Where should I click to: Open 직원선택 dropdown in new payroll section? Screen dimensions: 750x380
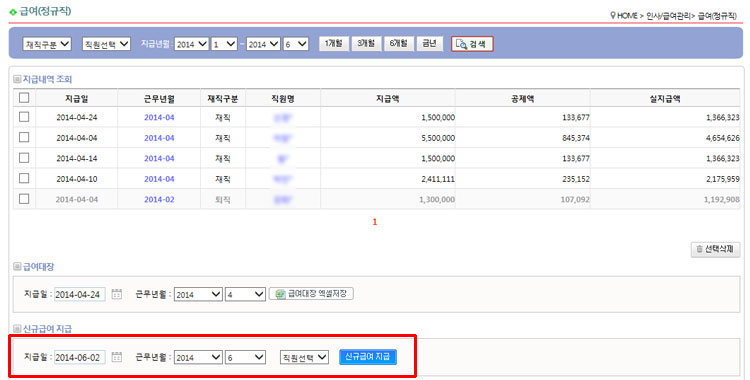[304, 358]
